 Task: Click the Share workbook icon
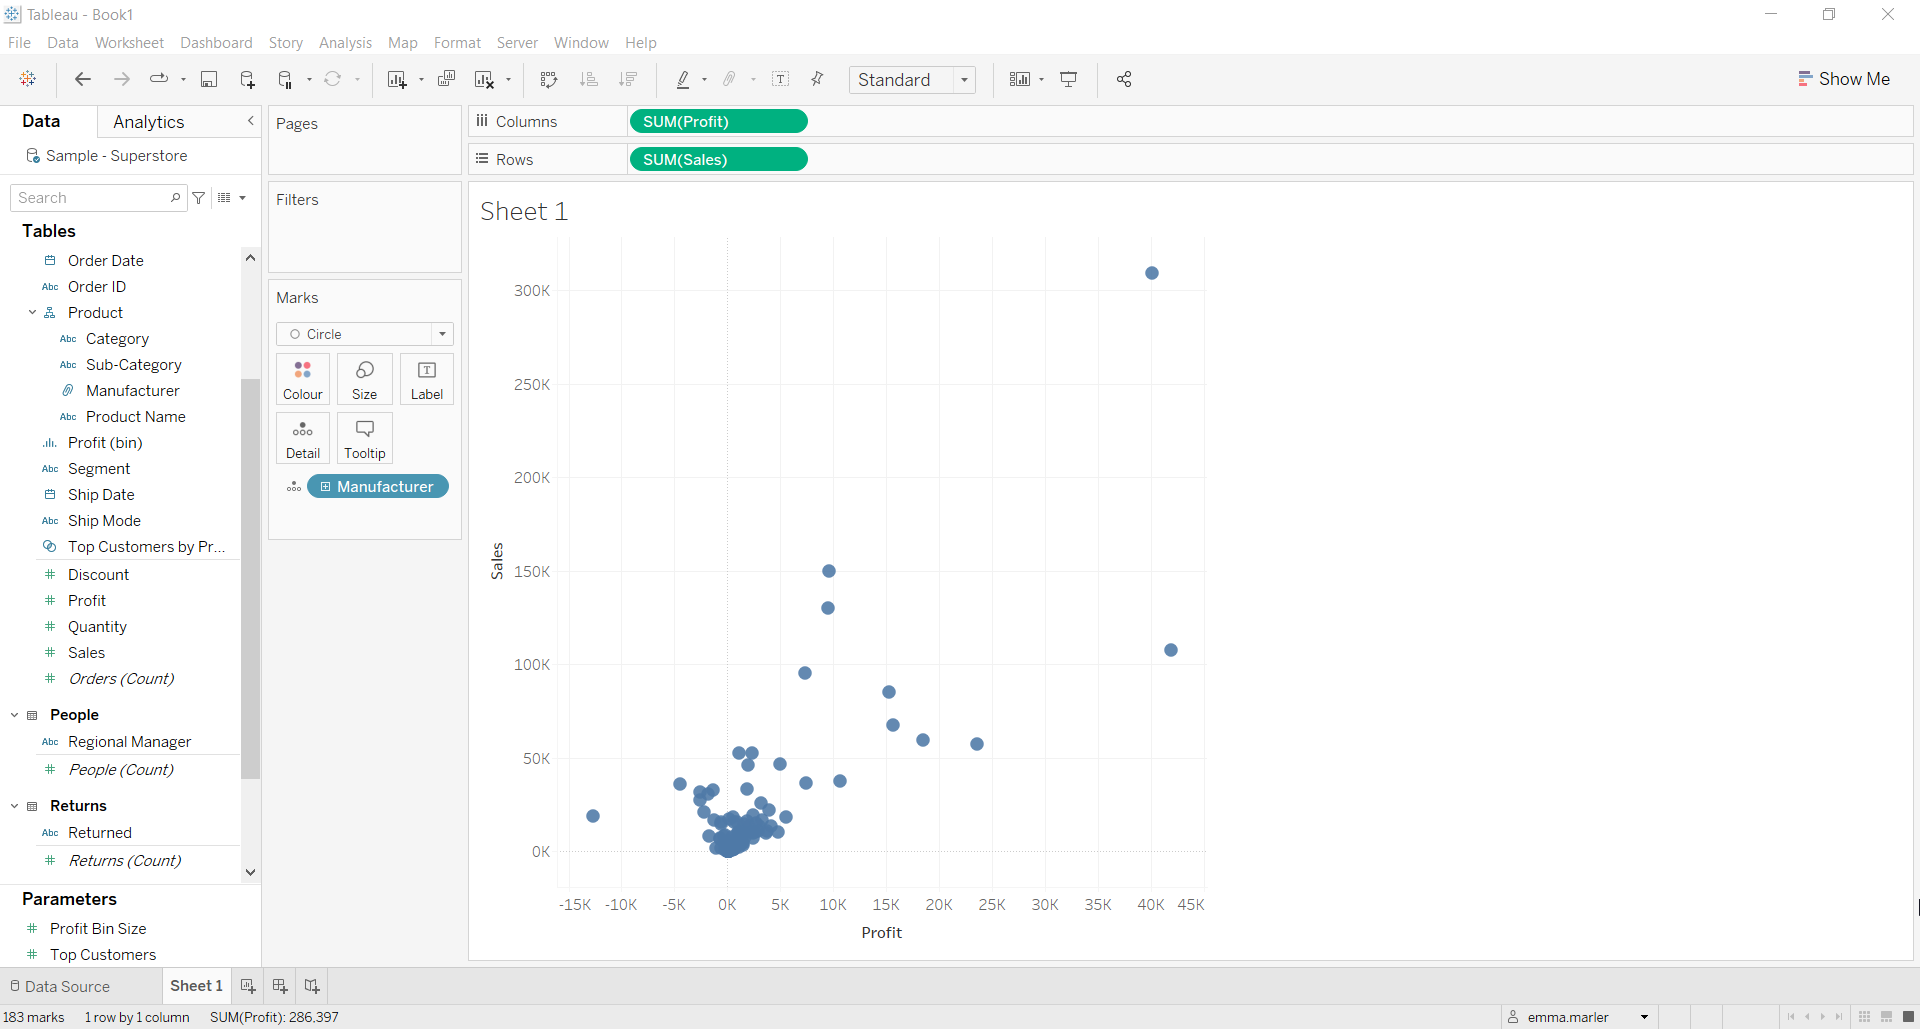[1123, 80]
